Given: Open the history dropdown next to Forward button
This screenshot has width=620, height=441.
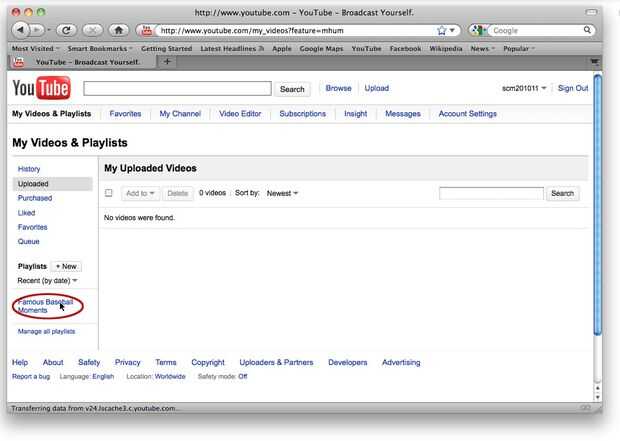Looking at the screenshot, I should tap(49, 30).
